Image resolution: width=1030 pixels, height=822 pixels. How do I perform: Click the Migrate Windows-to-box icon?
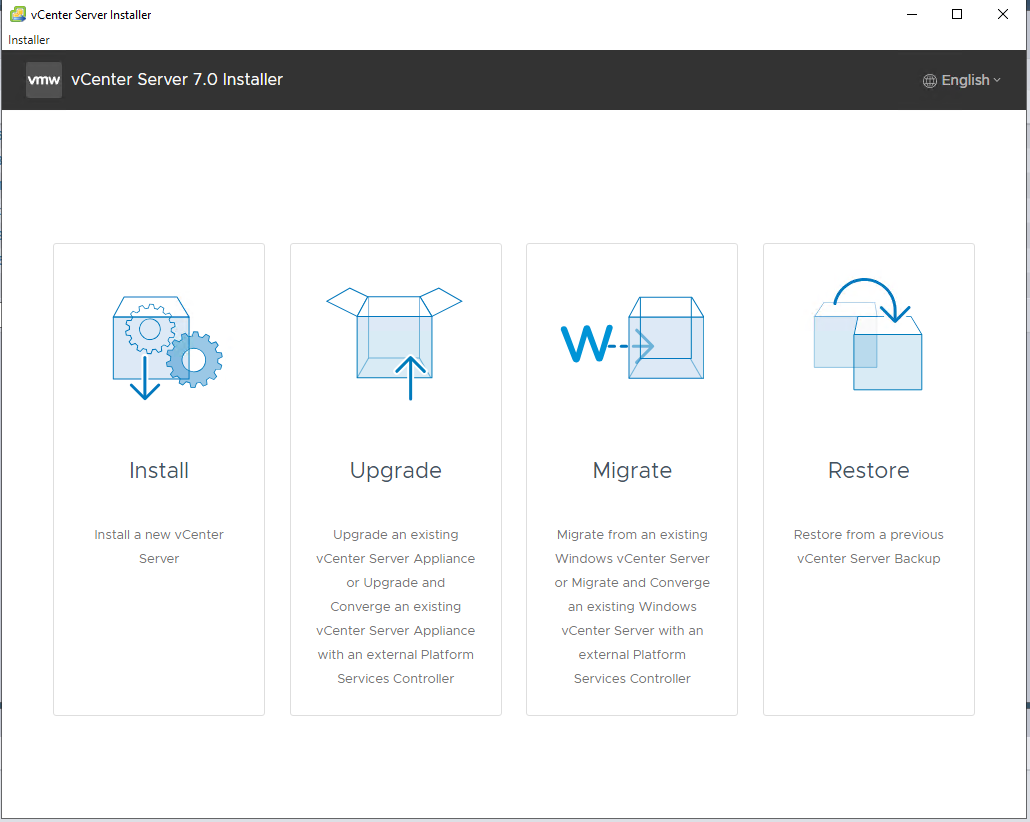click(632, 338)
